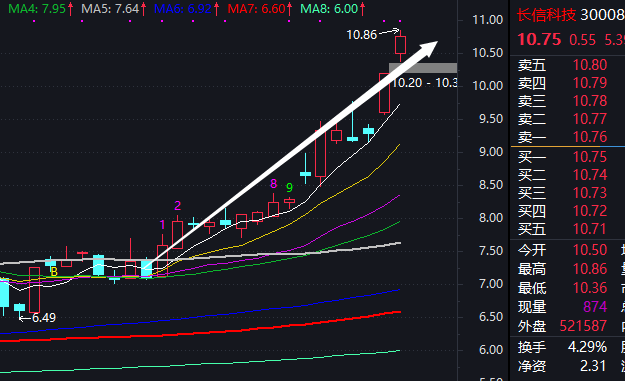Screen dimensions: 625x381
Task: Click the 买三 bid price 10.73
Action: point(590,193)
